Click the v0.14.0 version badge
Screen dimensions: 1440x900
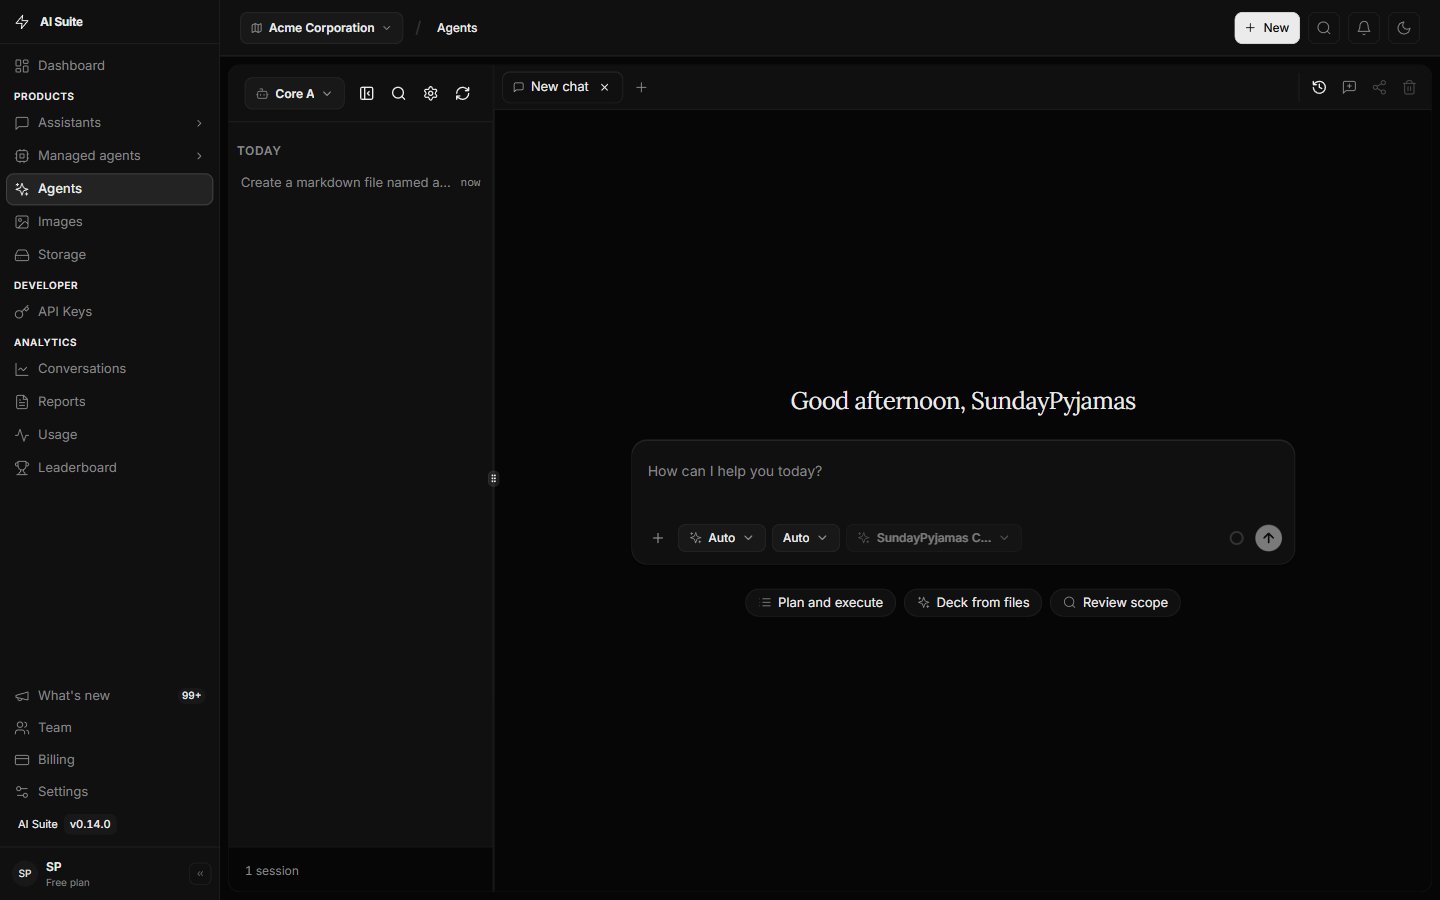pos(90,824)
